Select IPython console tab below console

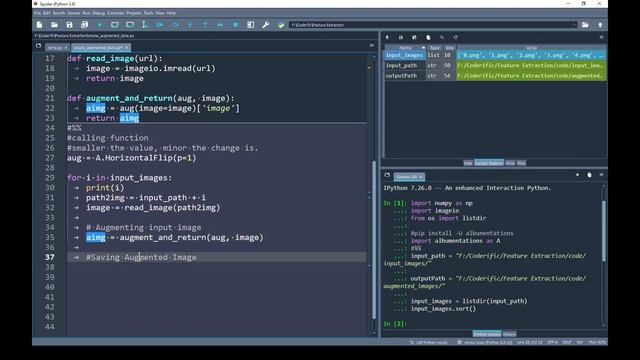tap(487, 334)
